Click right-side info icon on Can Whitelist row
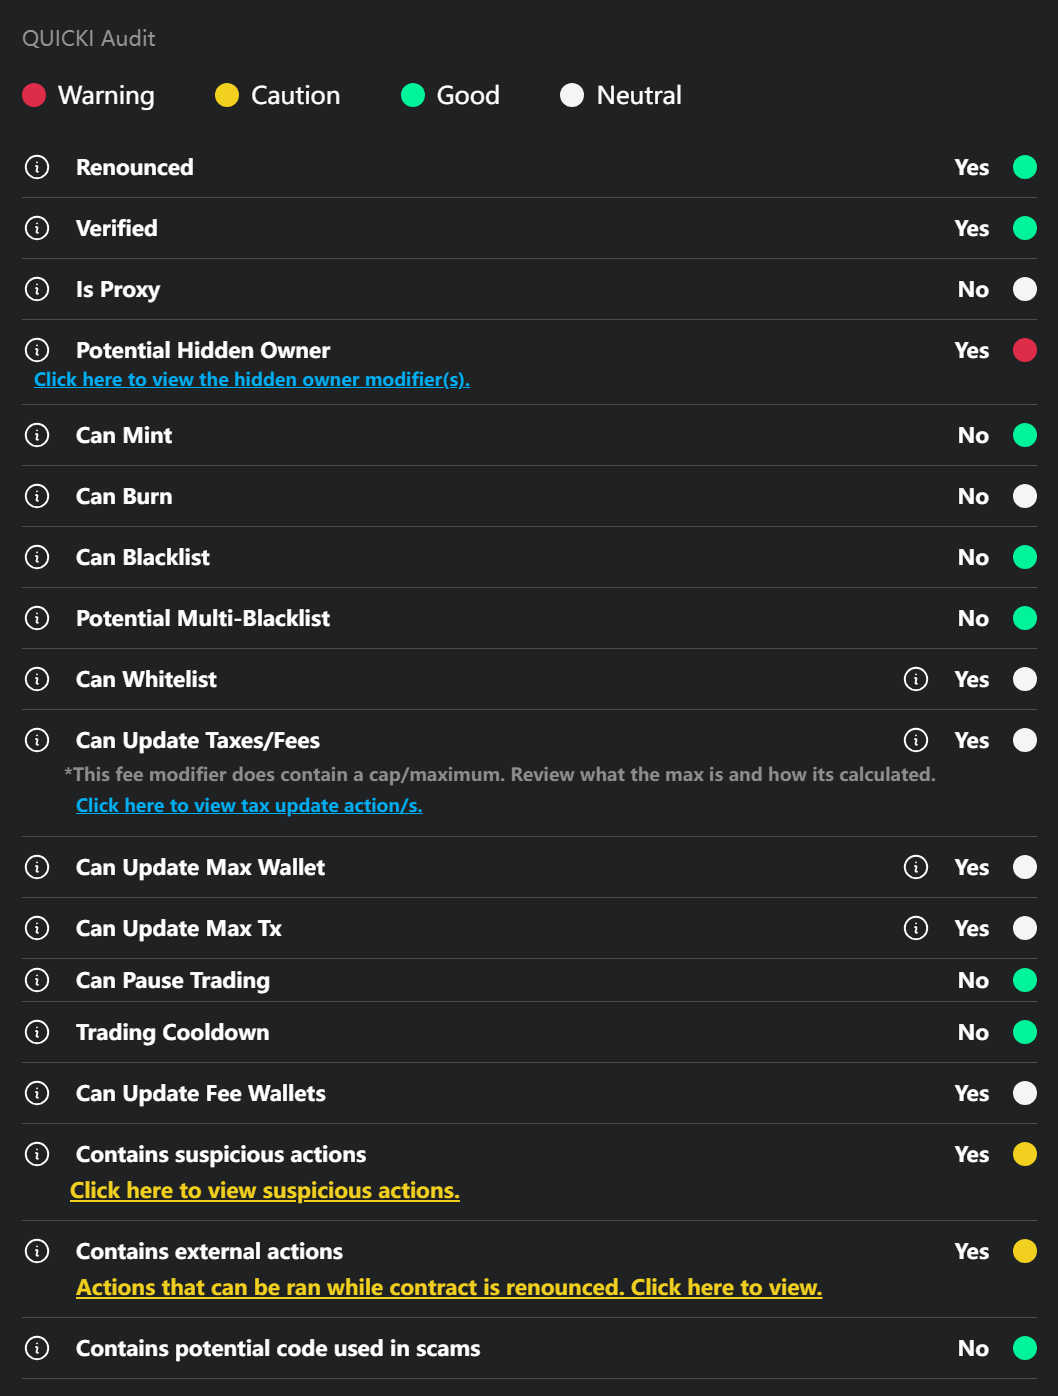Image resolution: width=1058 pixels, height=1396 pixels. [915, 679]
